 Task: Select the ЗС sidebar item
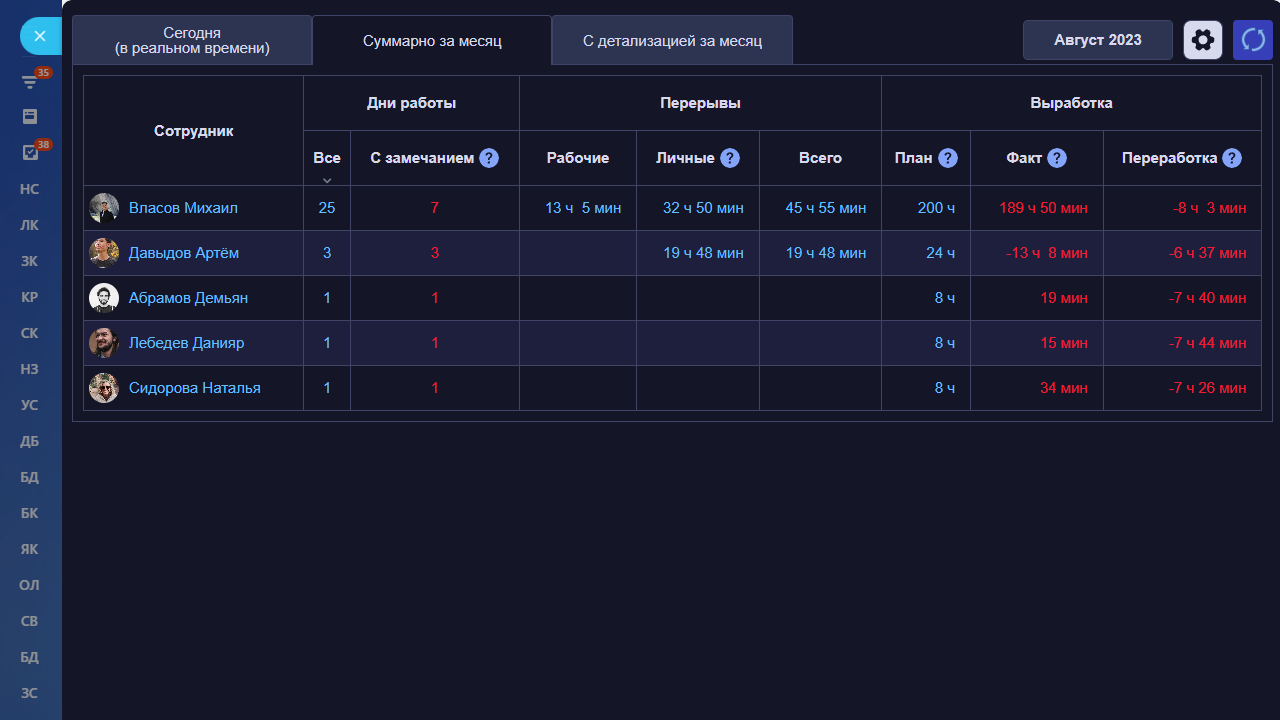coord(30,693)
